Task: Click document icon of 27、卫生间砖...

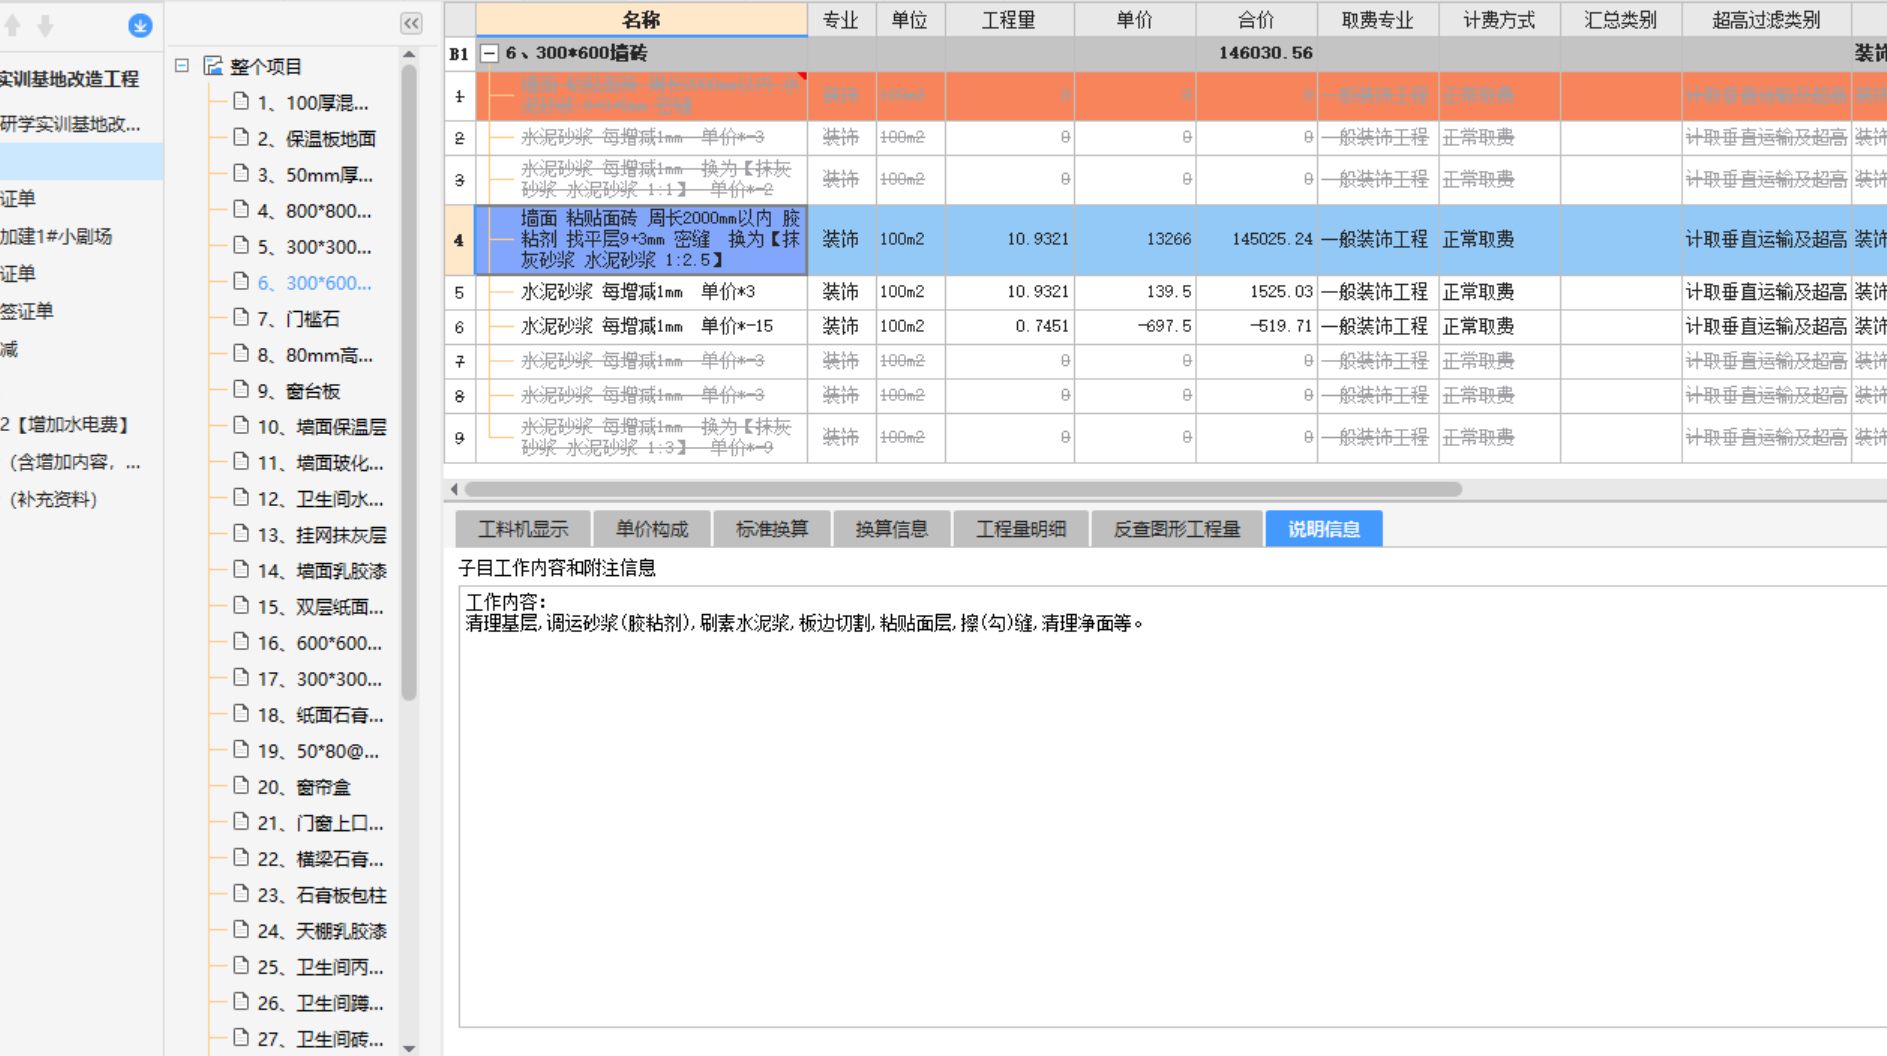Action: click(x=241, y=1037)
